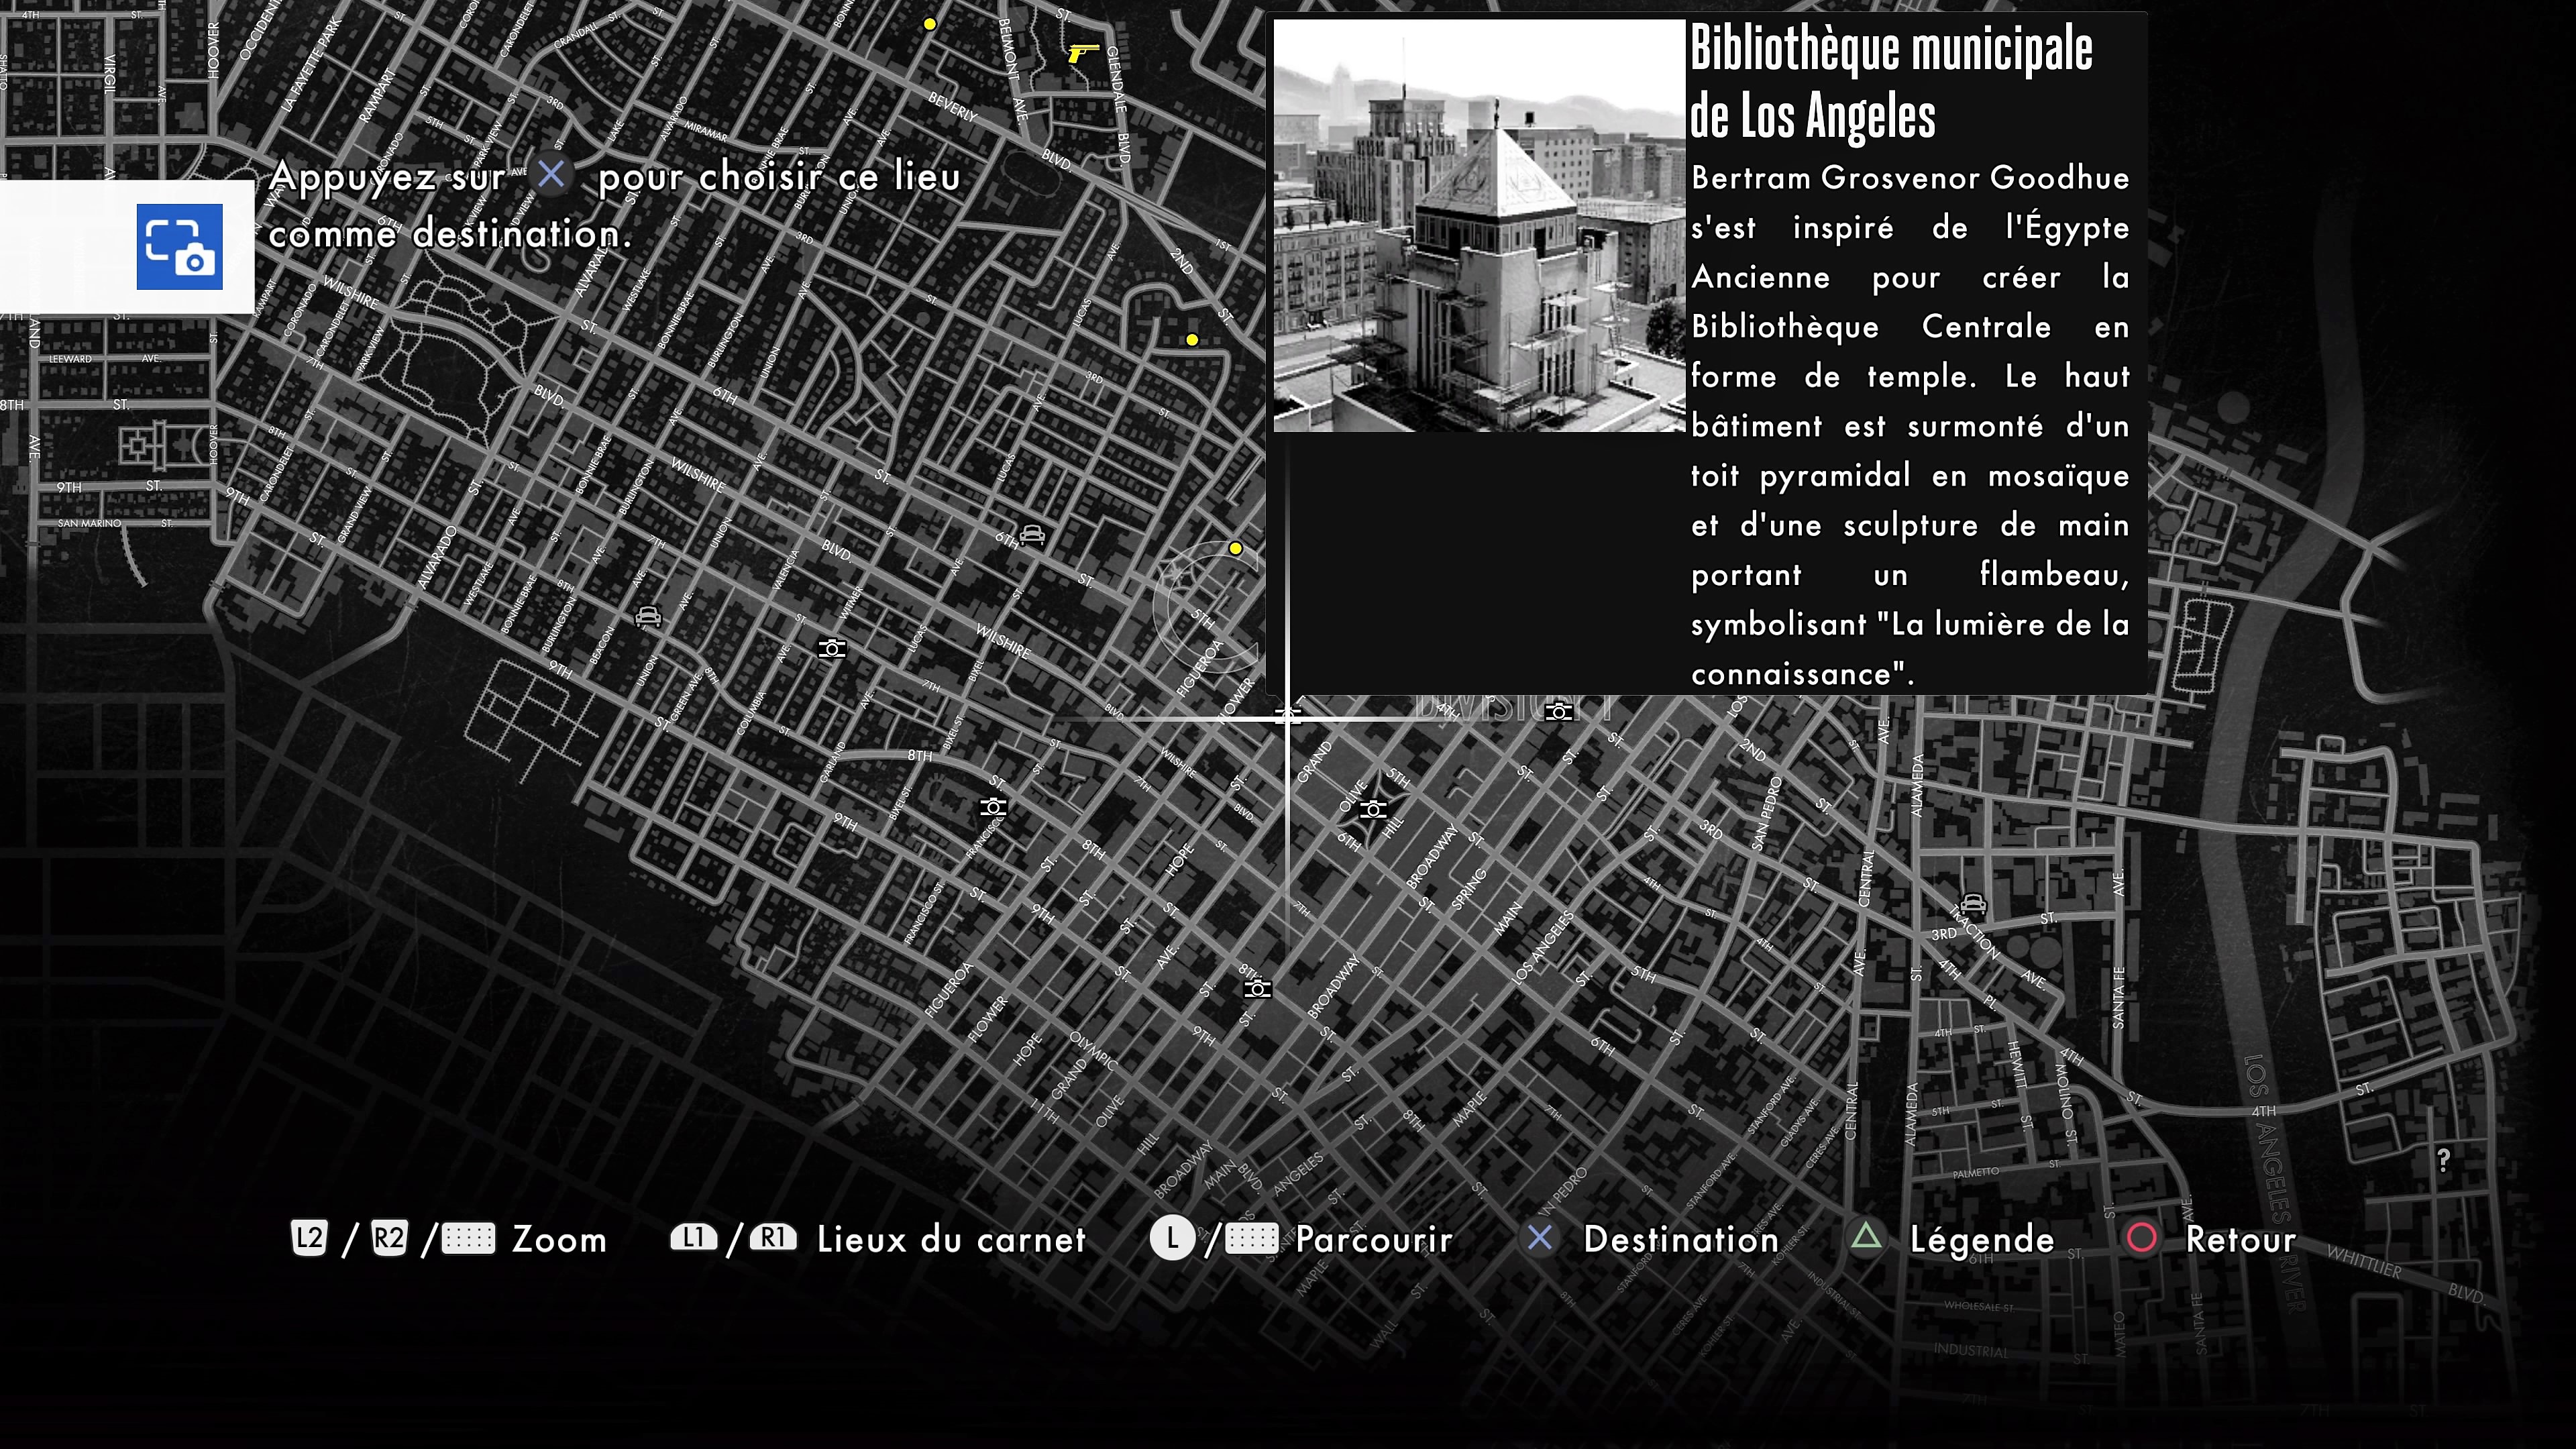This screenshot has height=1449, width=2576.
Task: Select the camera landmark next to DIVISION label
Action: point(1559,712)
